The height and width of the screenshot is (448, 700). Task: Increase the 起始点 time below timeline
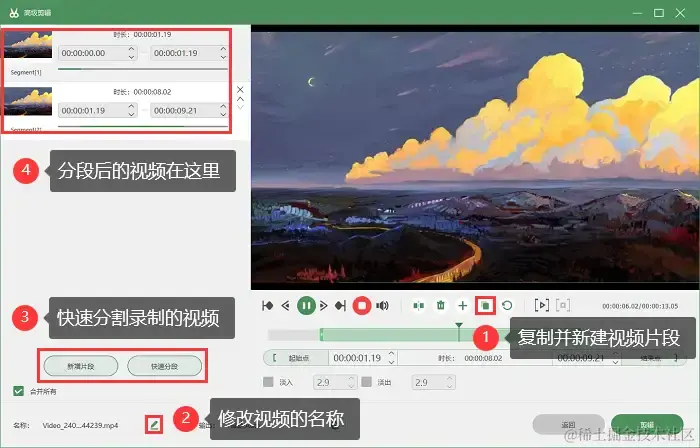pyautogui.click(x=392, y=354)
